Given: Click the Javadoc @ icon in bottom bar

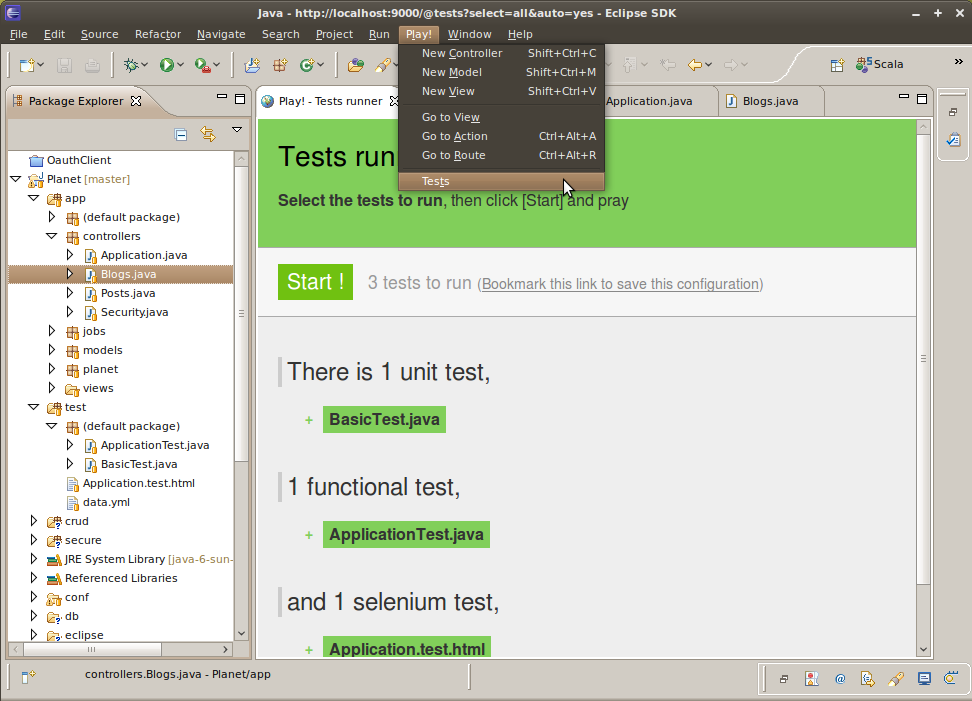Looking at the screenshot, I should point(840,678).
